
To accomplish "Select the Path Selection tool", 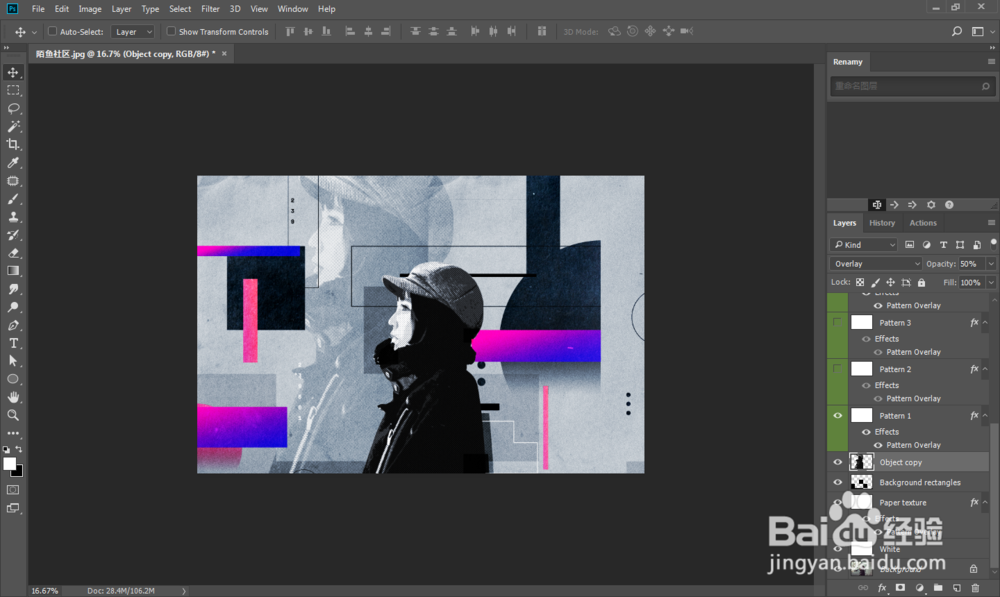I will tap(13, 361).
